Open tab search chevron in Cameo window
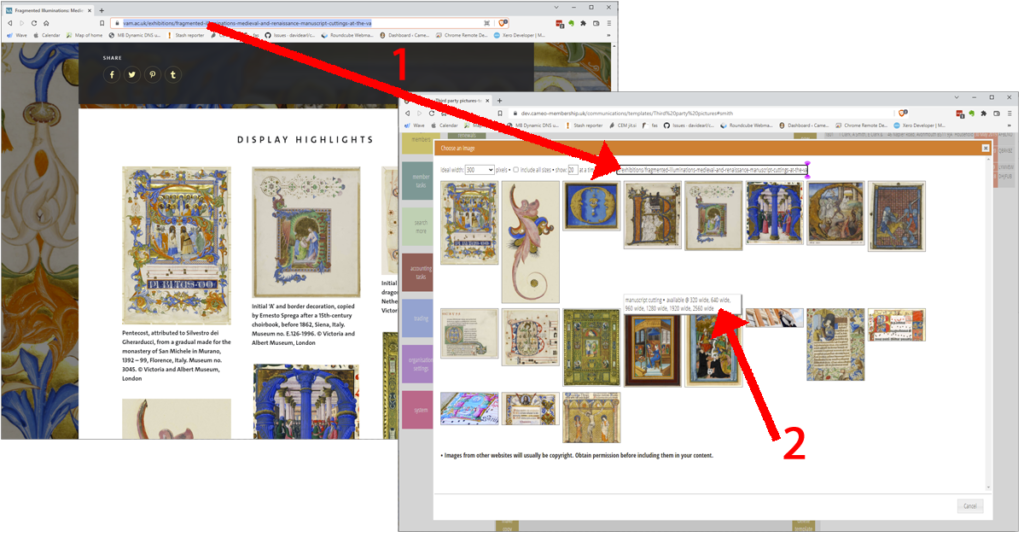The width and height of the screenshot is (1024, 537). coord(956,97)
